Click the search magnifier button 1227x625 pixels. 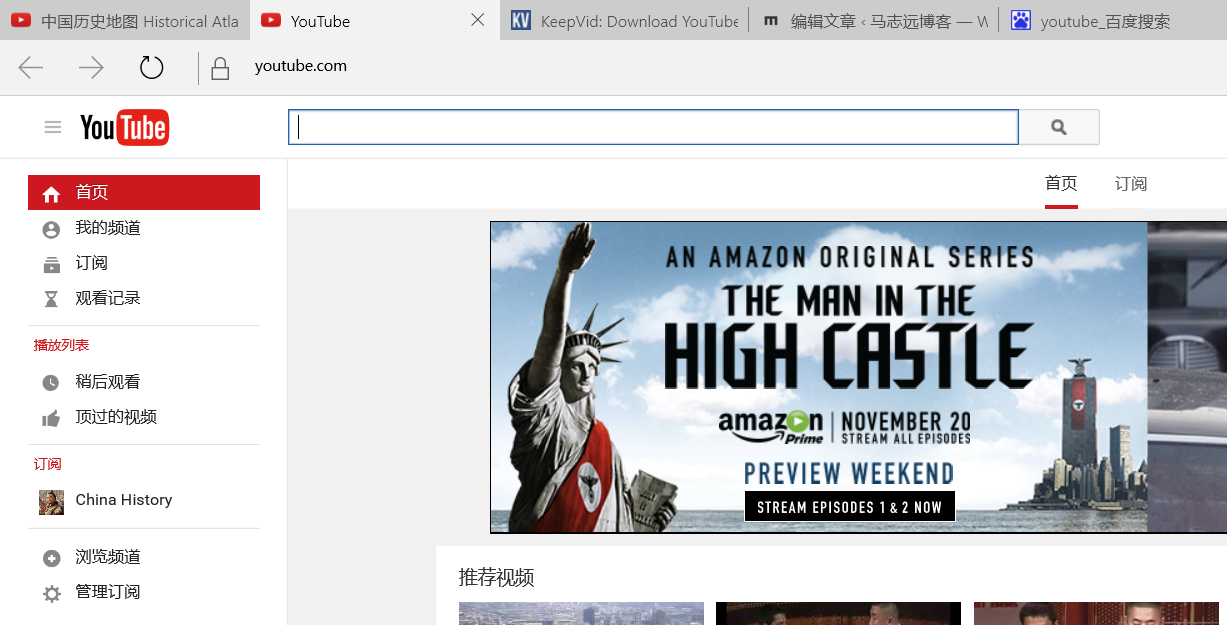click(x=1059, y=127)
